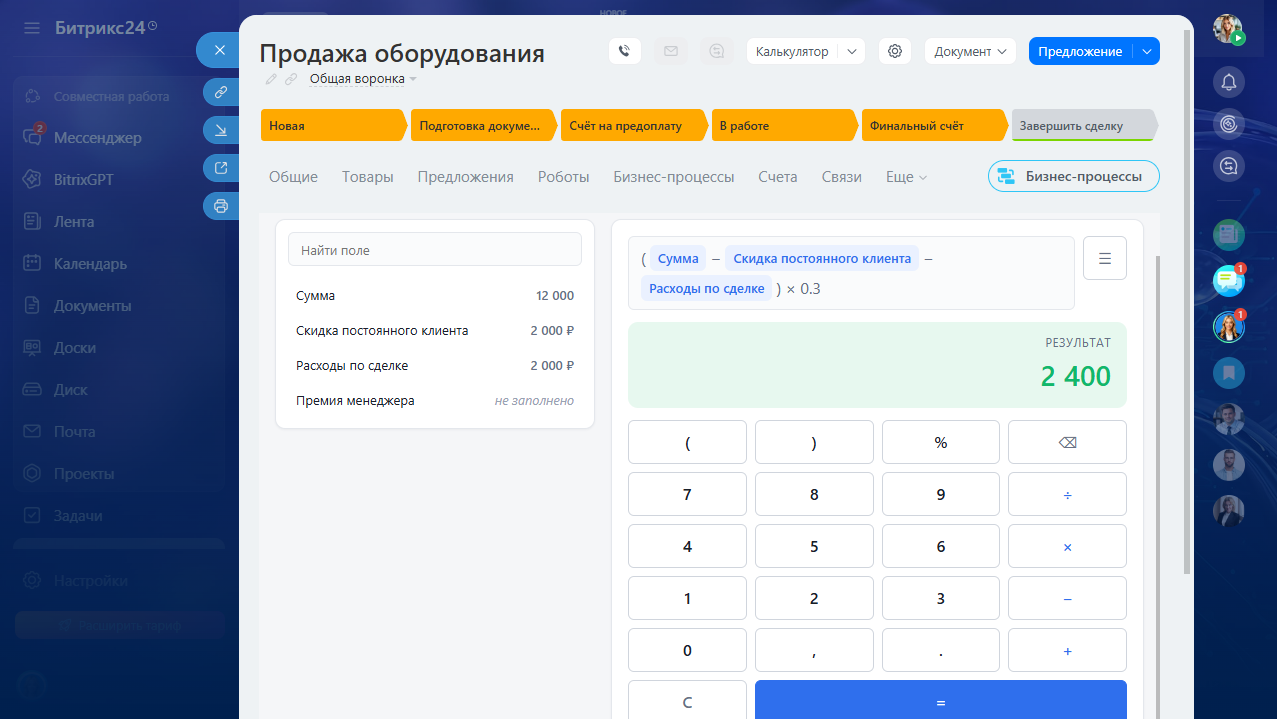This screenshot has height=719, width=1277.
Task: Select Счёт на предоплату stage
Action: click(x=634, y=126)
